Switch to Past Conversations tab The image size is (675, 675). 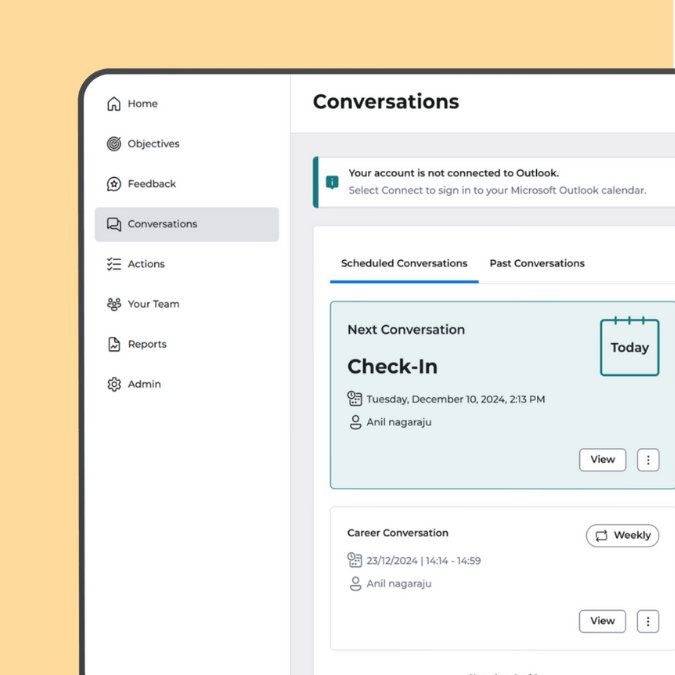pyautogui.click(x=537, y=263)
